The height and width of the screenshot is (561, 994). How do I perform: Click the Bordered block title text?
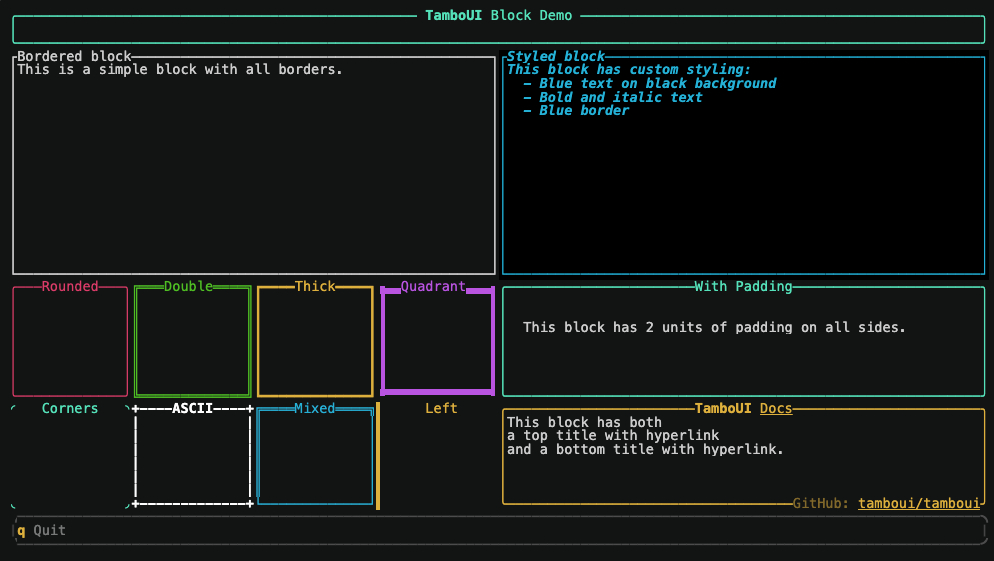tap(74, 57)
